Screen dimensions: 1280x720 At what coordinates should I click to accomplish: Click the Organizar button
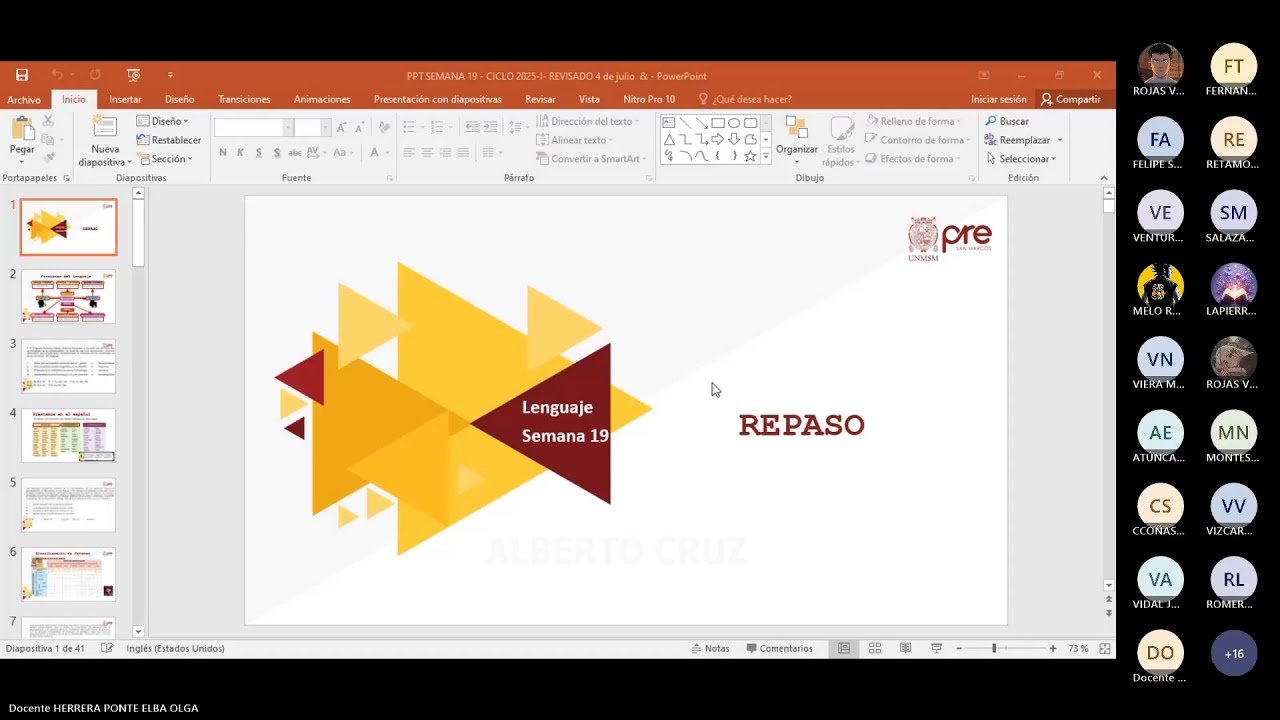[x=797, y=140]
